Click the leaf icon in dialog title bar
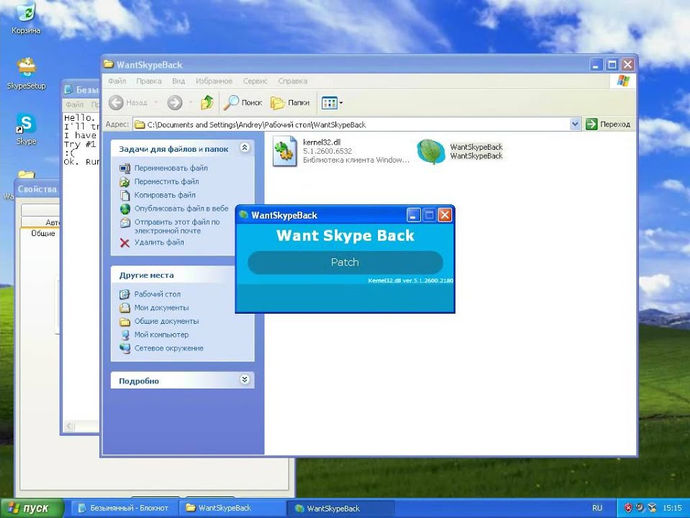Viewport: 690px width, 518px height. [x=243, y=215]
